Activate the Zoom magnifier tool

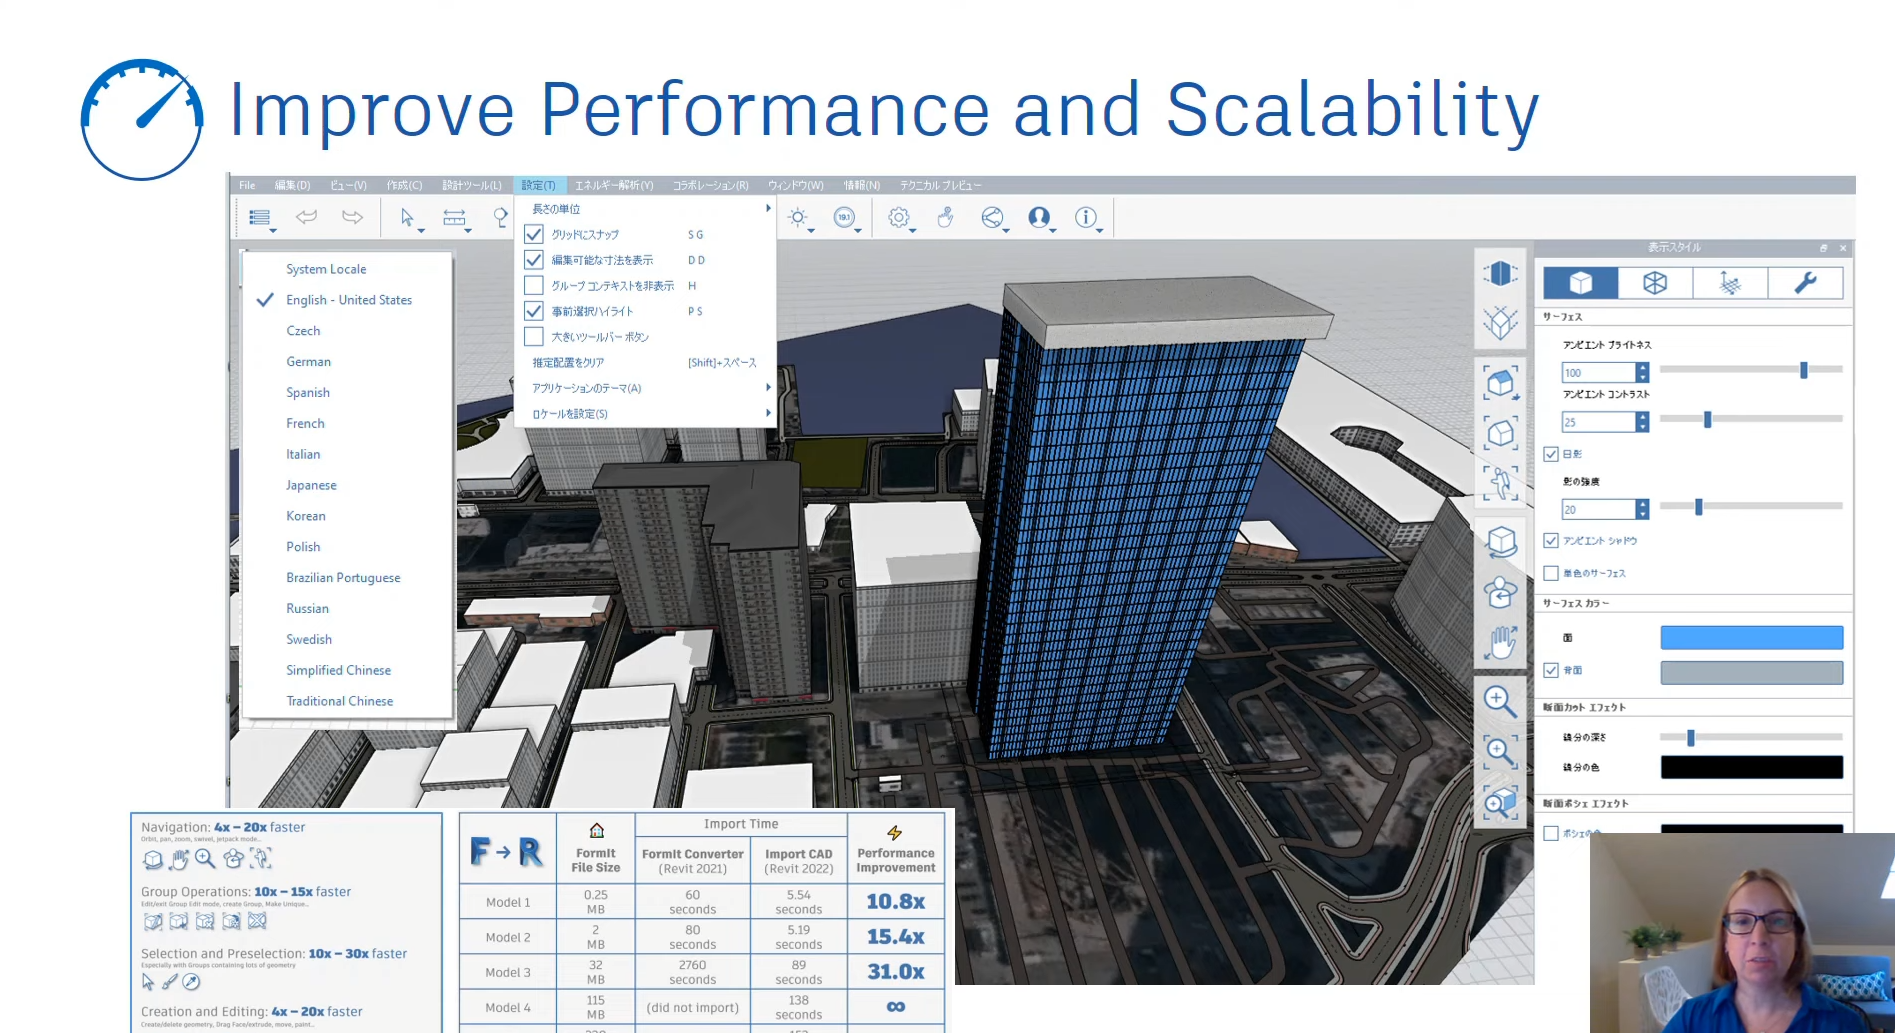(x=1499, y=700)
